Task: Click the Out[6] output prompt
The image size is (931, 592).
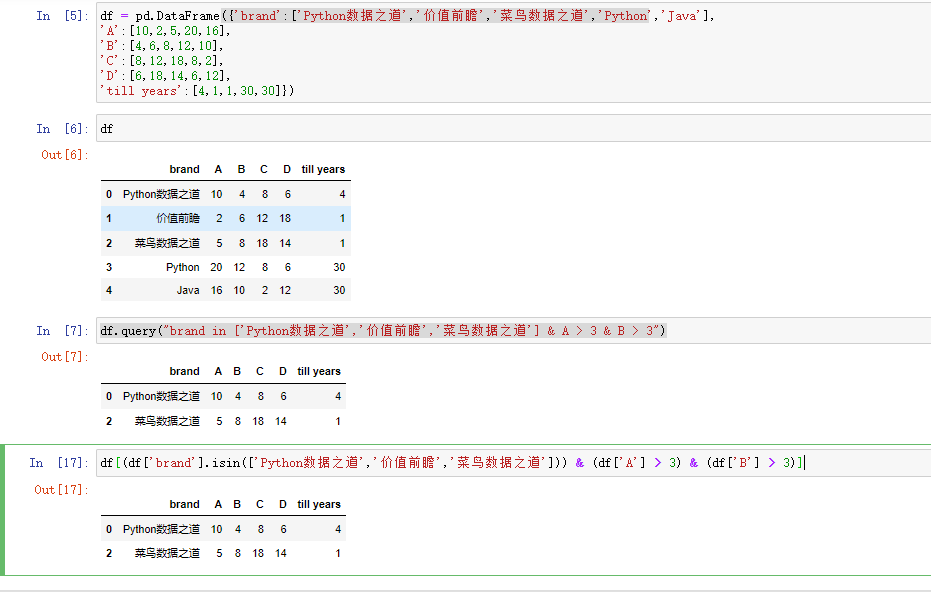Action: click(65, 155)
